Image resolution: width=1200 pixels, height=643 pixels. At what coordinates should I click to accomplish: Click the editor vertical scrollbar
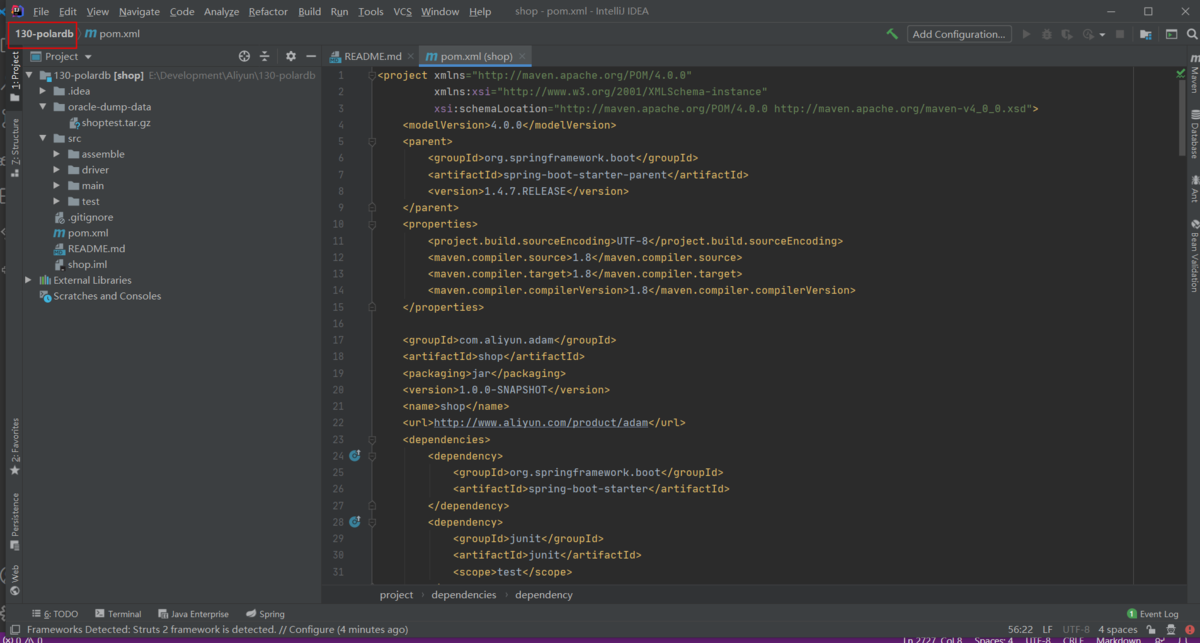click(1180, 120)
